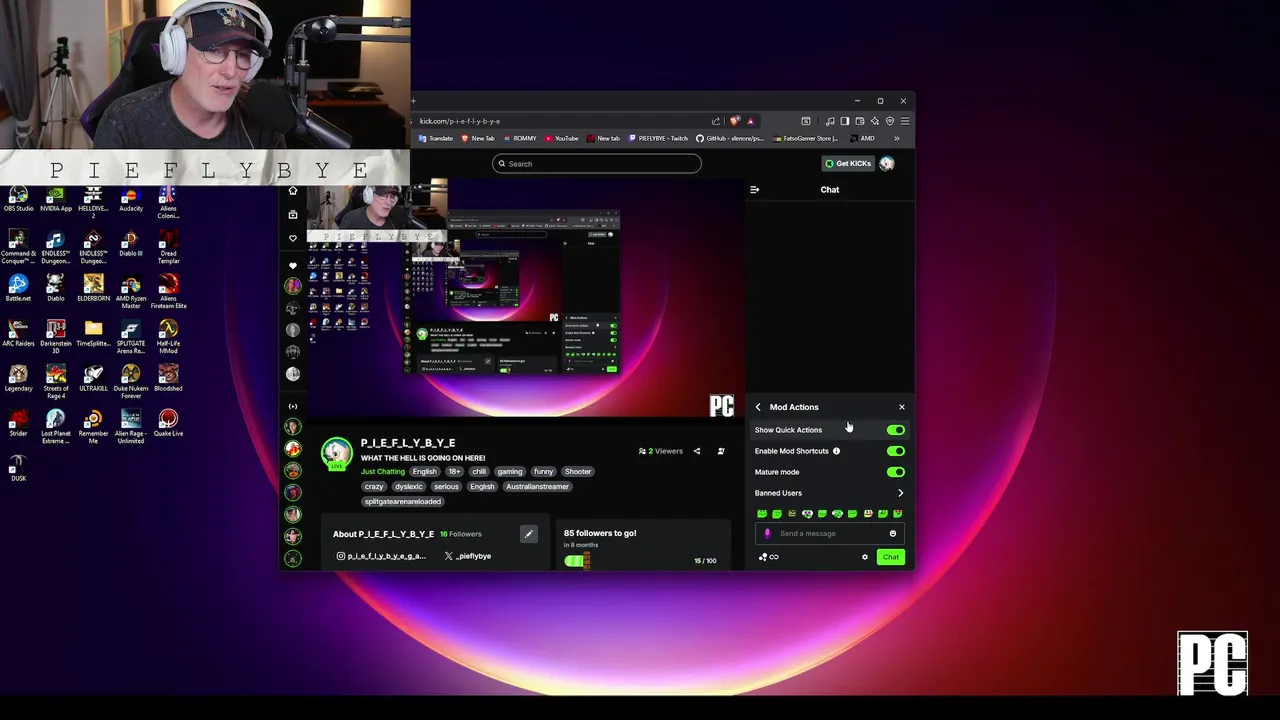The width and height of the screenshot is (1280, 720).
Task: Click the Brave Rewards triangle icon
Action: click(x=750, y=121)
